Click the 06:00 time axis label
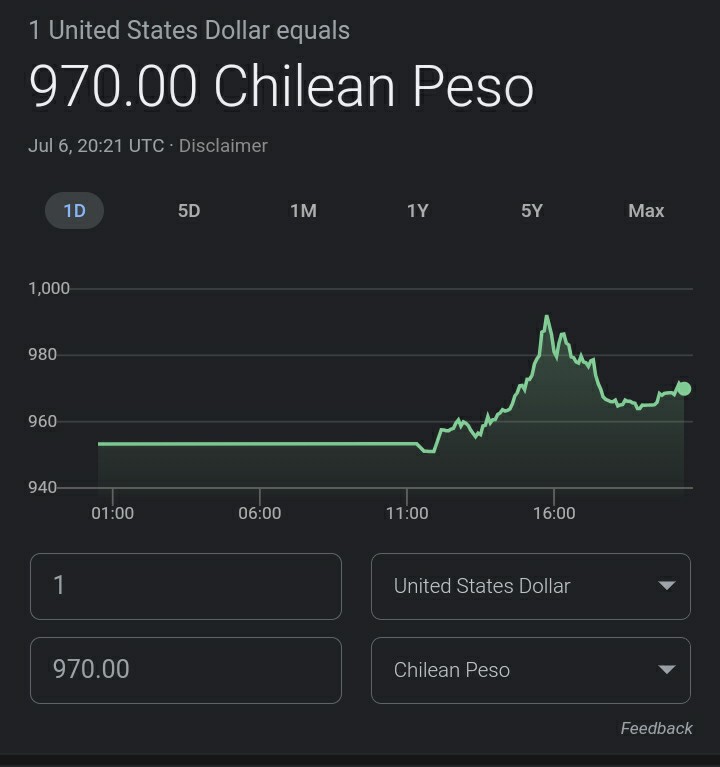Screen dimensions: 720x767 tap(259, 513)
